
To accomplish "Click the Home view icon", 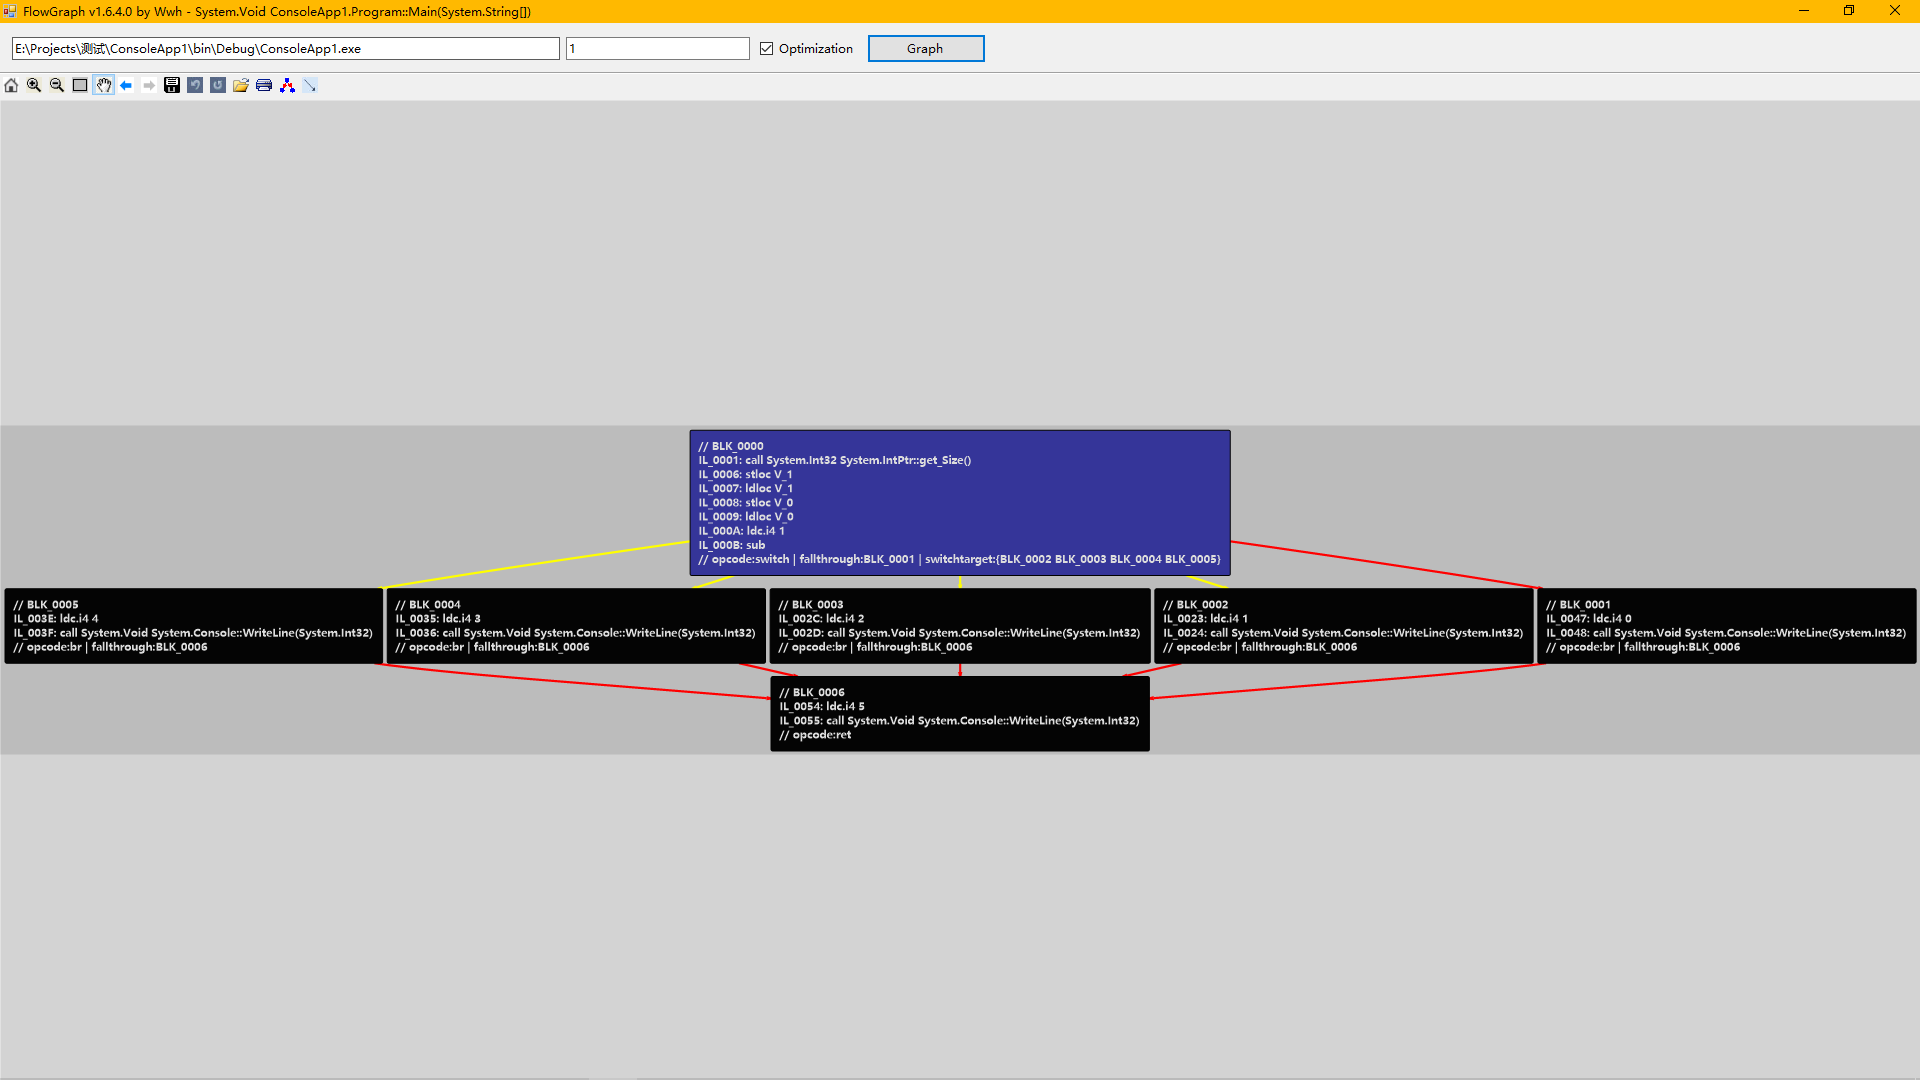I will click(11, 86).
